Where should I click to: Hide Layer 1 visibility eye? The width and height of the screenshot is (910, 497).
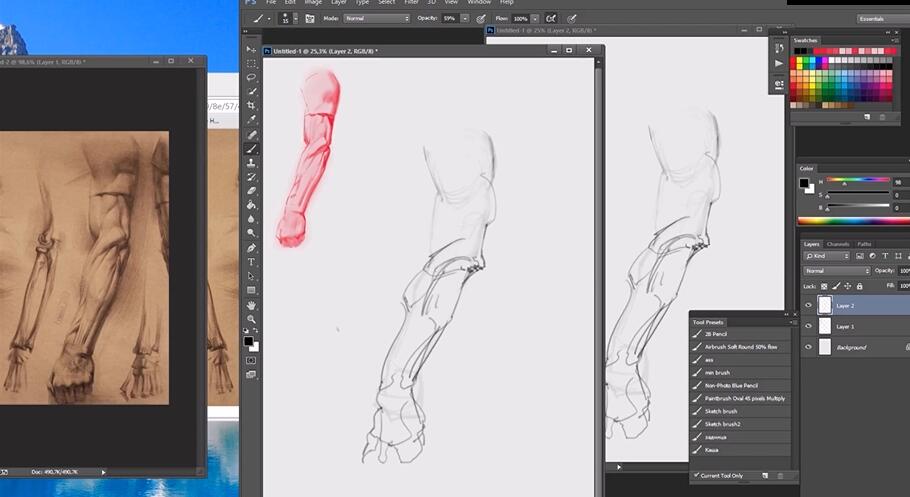pos(808,326)
